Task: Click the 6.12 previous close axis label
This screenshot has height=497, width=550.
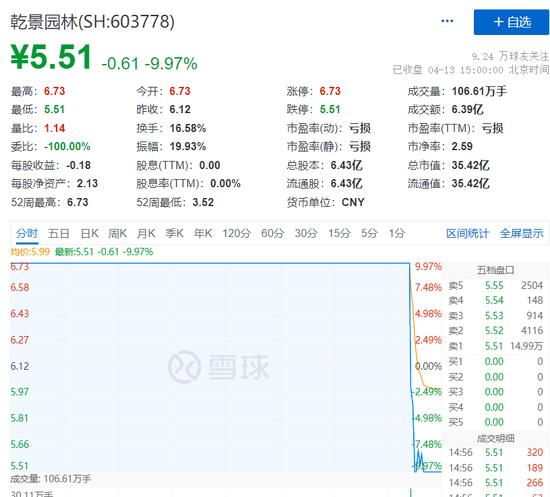Action: [x=19, y=366]
